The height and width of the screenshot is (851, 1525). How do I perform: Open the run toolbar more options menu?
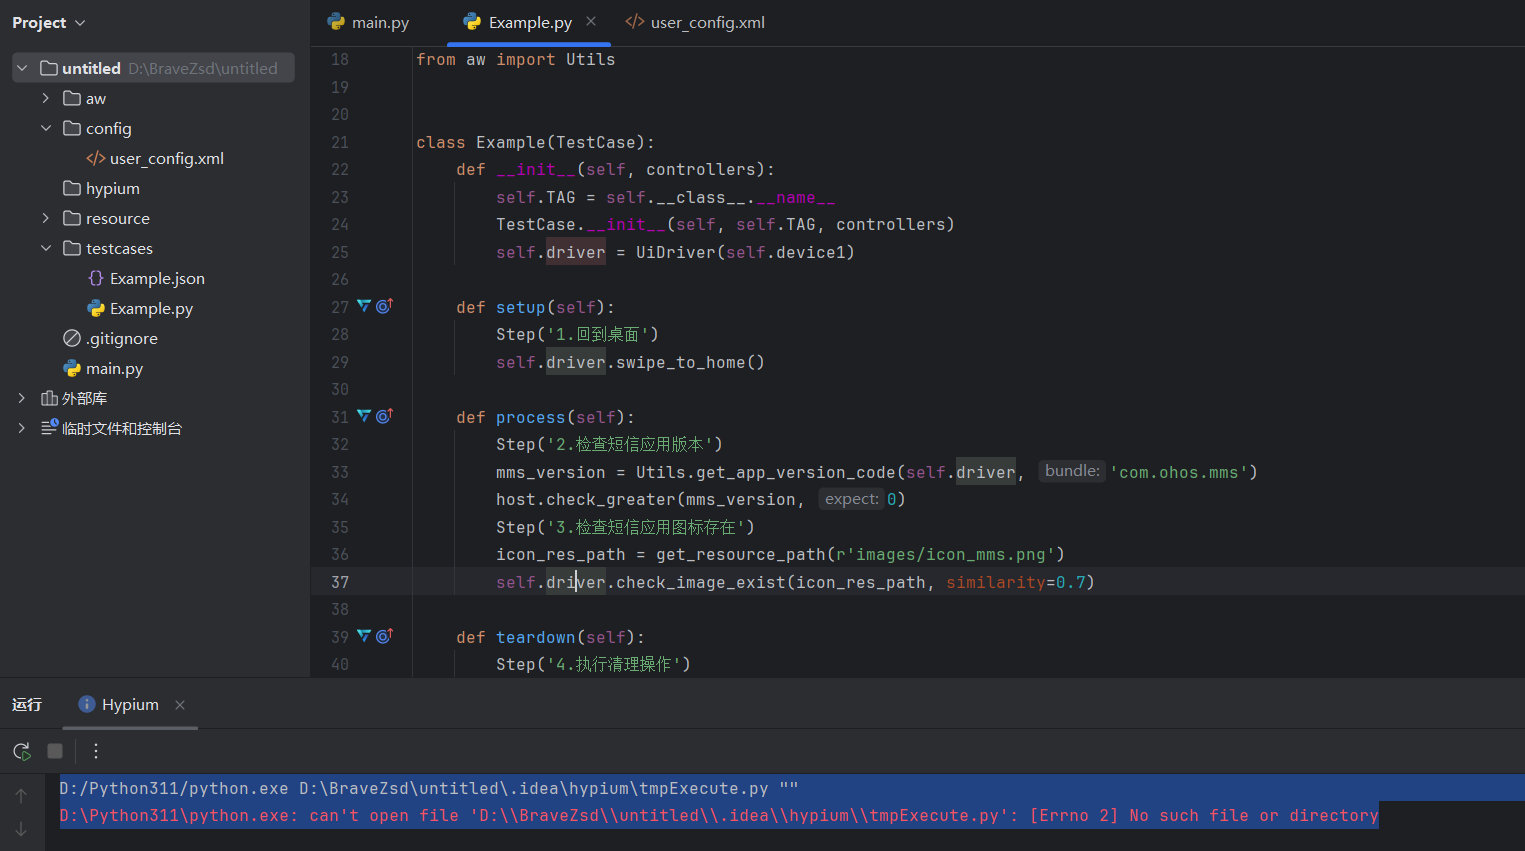click(x=96, y=751)
